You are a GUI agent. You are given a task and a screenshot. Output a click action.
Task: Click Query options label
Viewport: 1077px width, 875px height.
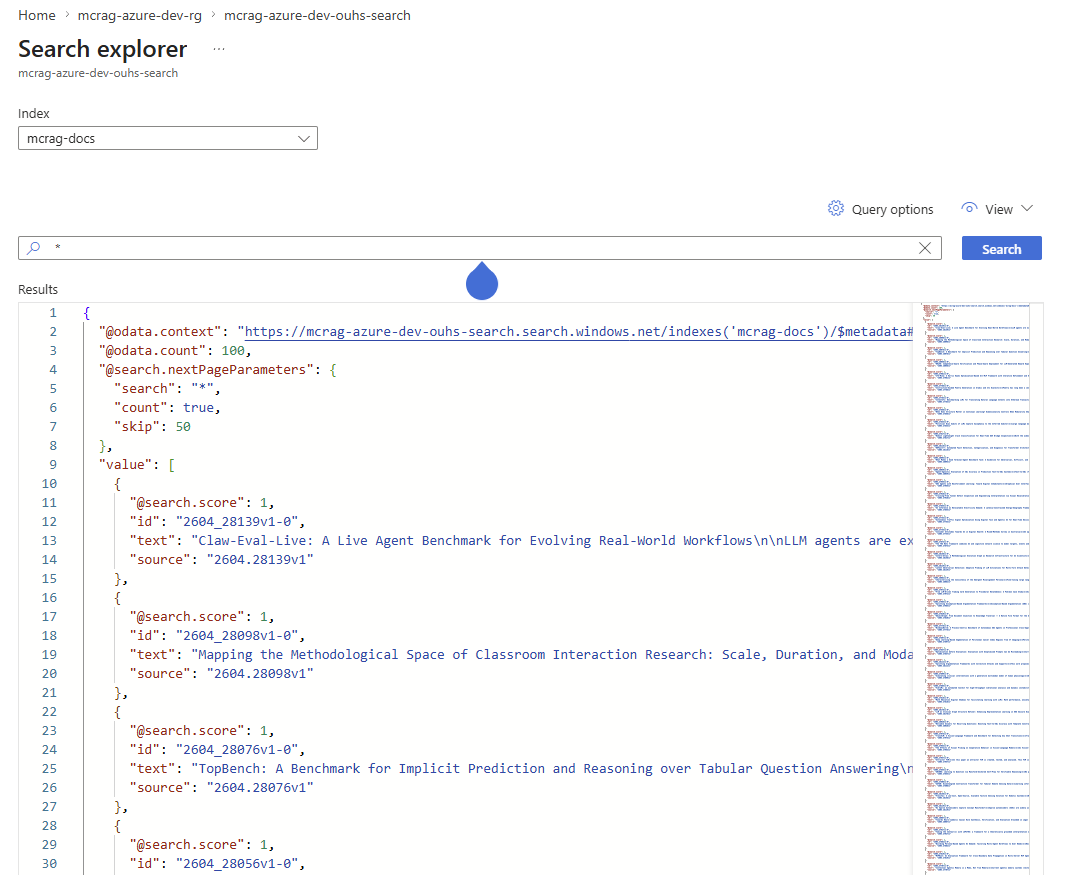pyautogui.click(x=892, y=209)
